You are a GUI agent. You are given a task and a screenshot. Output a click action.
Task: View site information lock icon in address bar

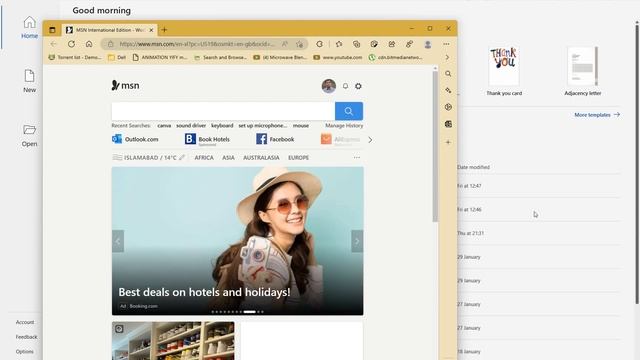pyautogui.click(x=110, y=44)
